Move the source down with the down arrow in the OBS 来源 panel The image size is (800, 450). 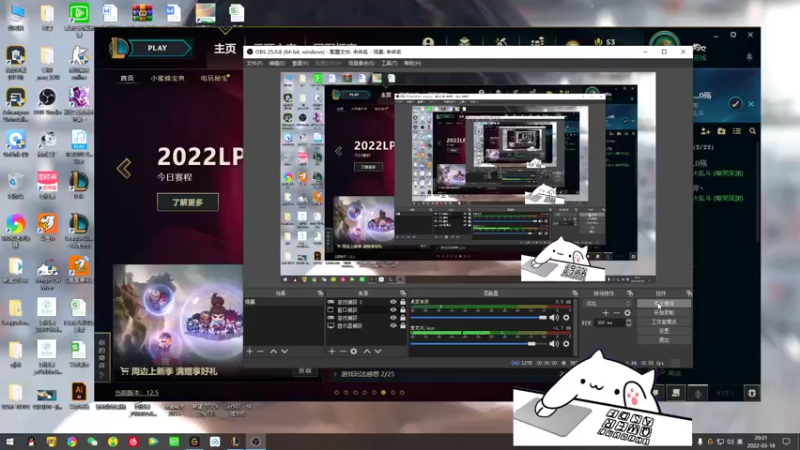(x=378, y=352)
